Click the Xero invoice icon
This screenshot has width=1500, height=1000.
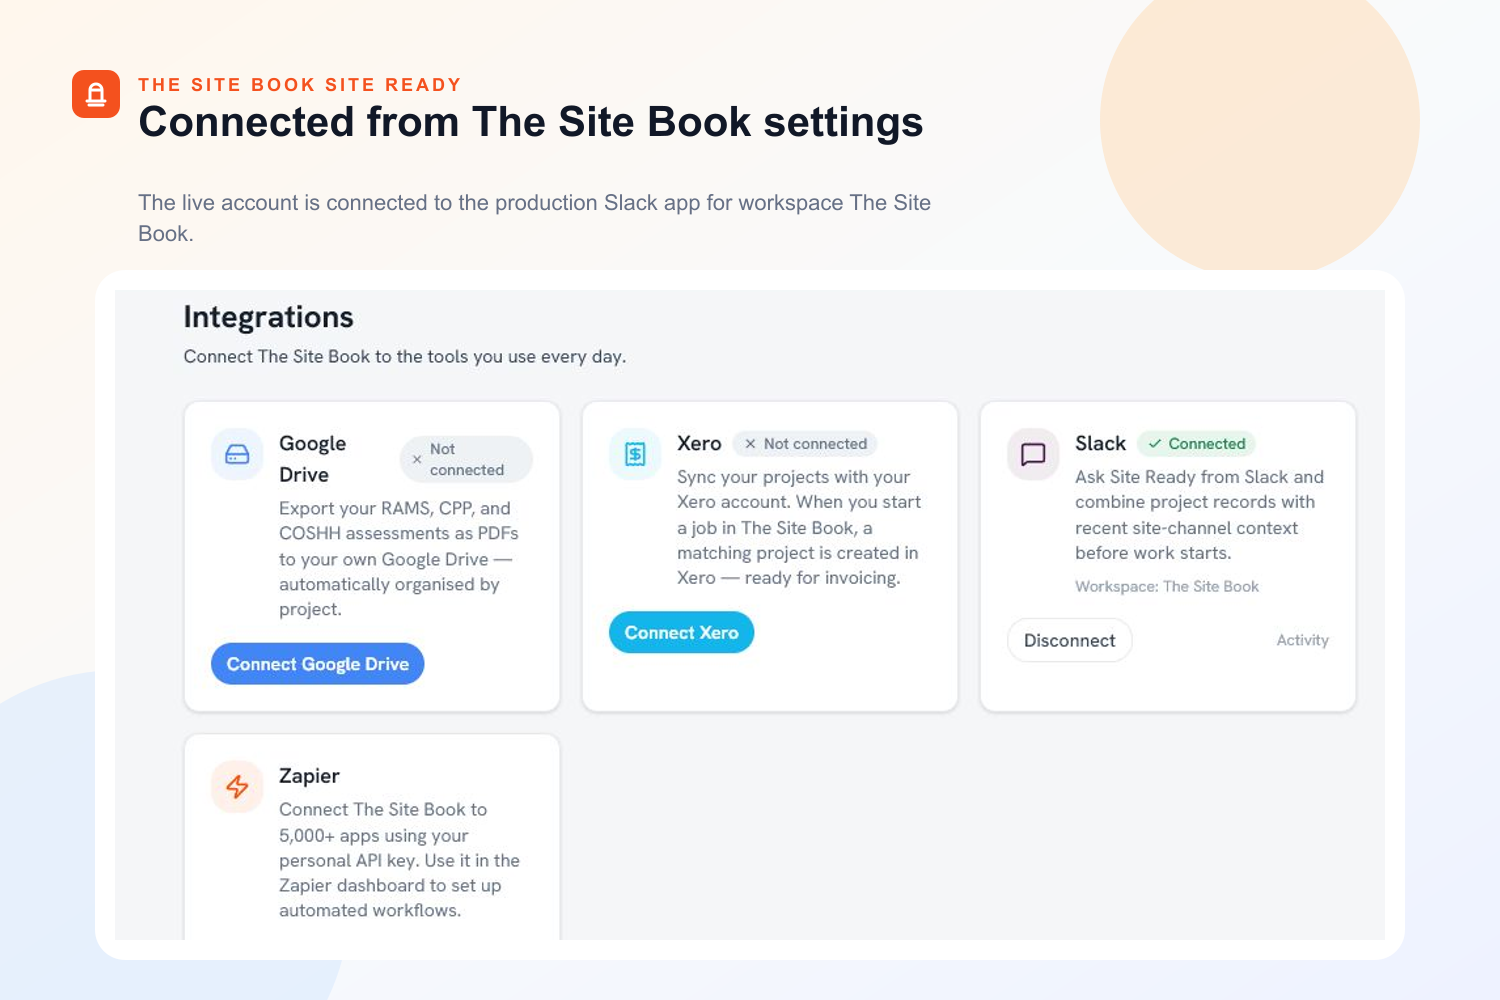[635, 455]
